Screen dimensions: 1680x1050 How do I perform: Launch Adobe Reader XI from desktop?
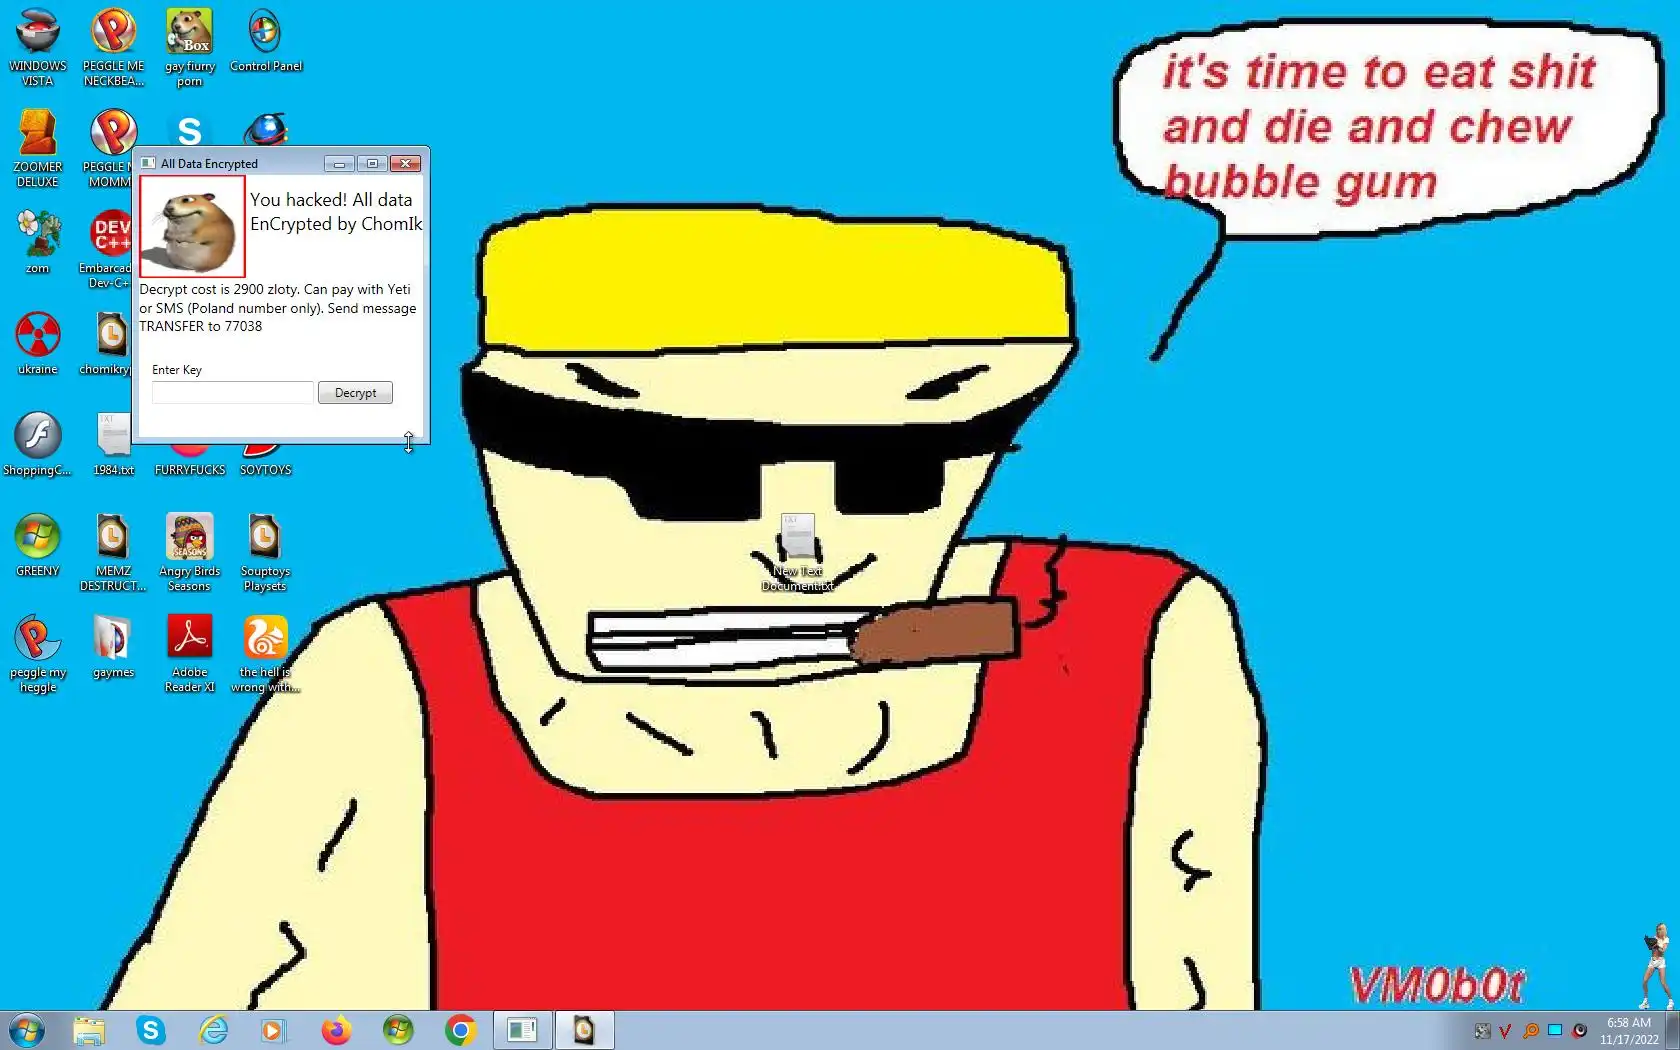189,653
